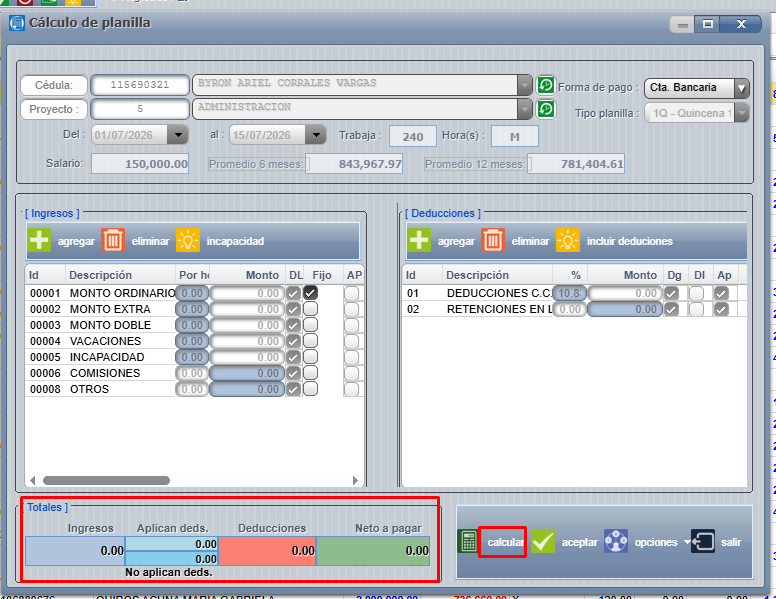This screenshot has height=599, width=776.
Task: Open the Tipo planilla dropdown
Action: 741,113
